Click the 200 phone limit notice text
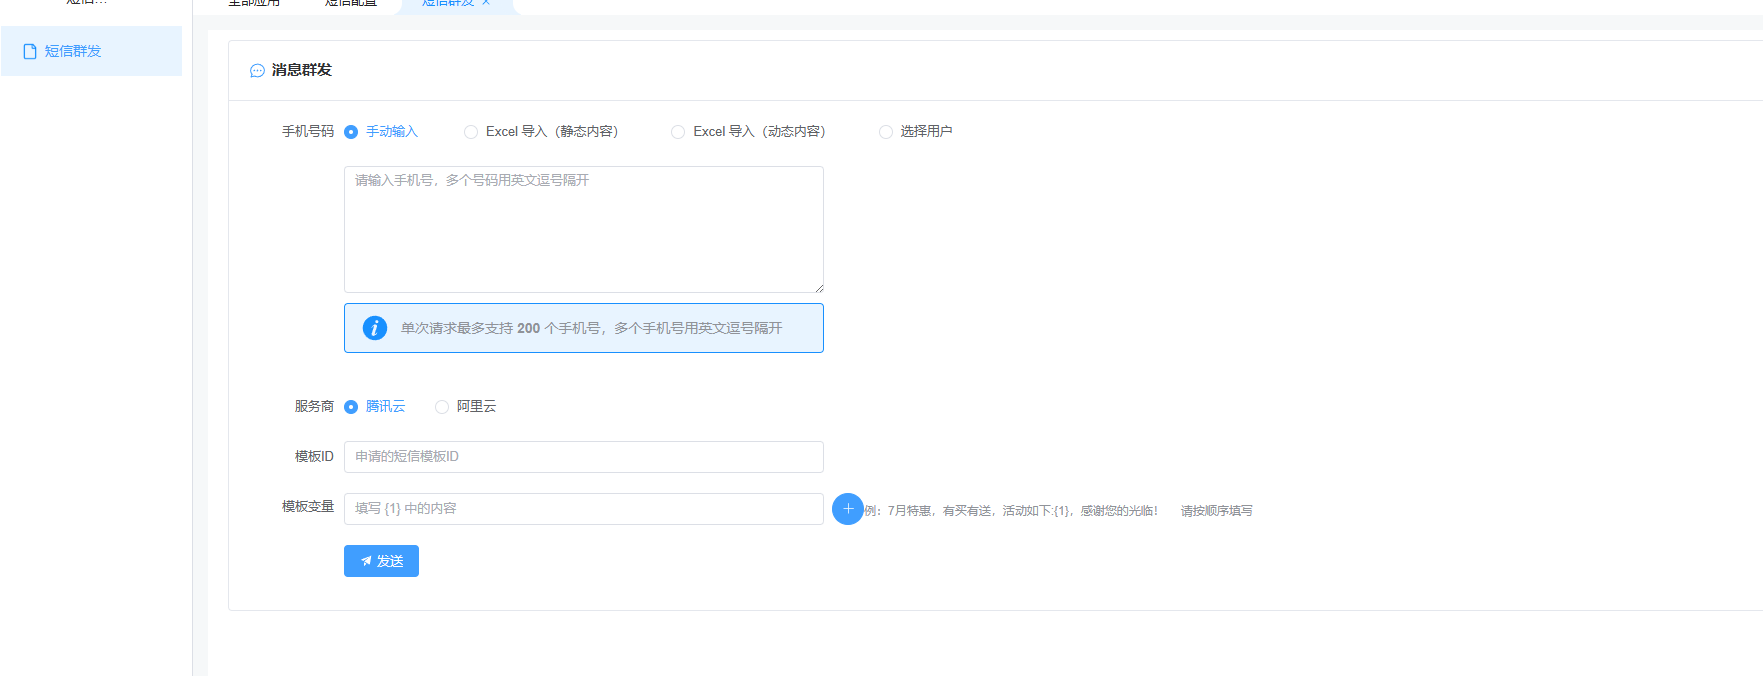This screenshot has width=1763, height=676. pyautogui.click(x=592, y=328)
